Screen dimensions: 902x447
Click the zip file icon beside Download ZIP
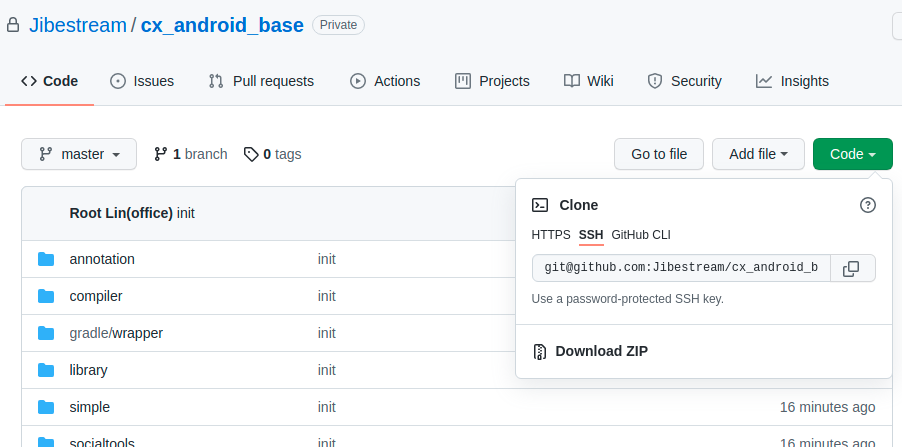click(x=540, y=352)
